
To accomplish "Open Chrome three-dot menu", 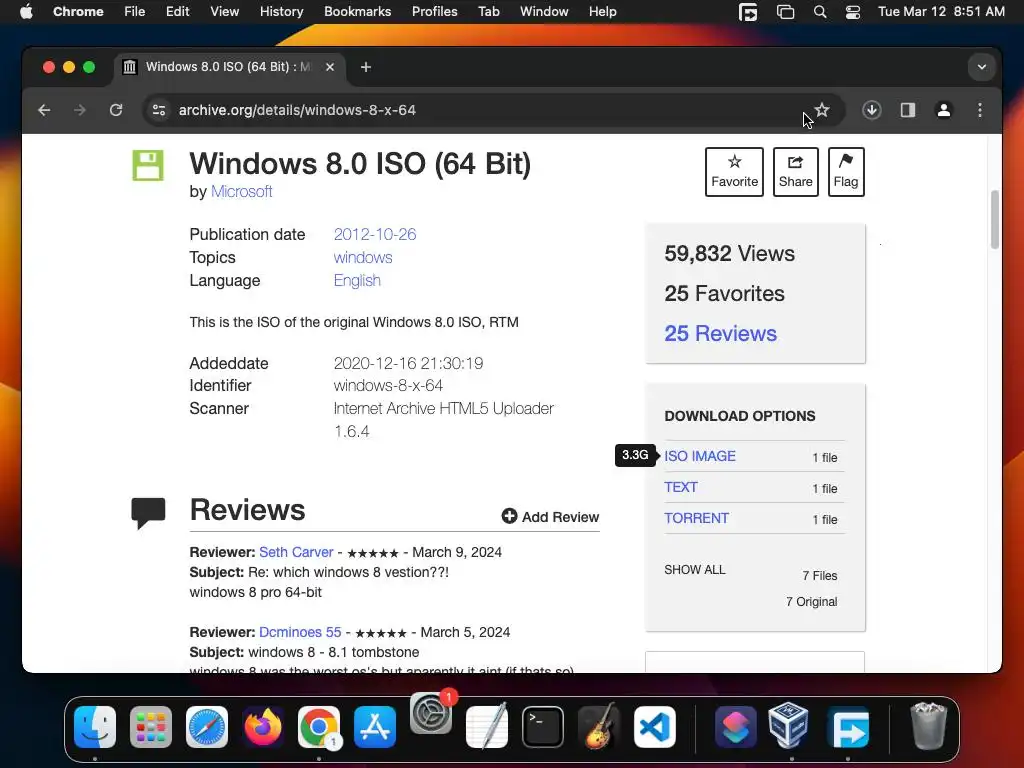I will pyautogui.click(x=980, y=110).
